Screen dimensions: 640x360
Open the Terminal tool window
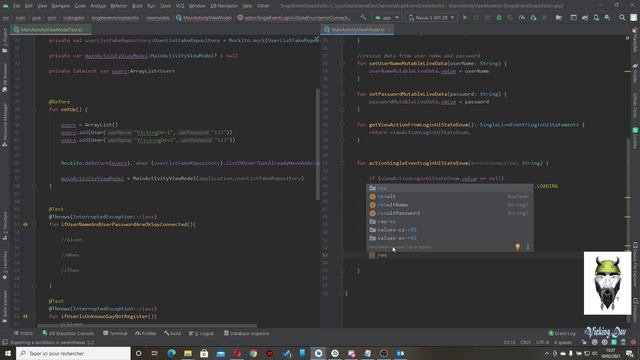tap(115, 333)
